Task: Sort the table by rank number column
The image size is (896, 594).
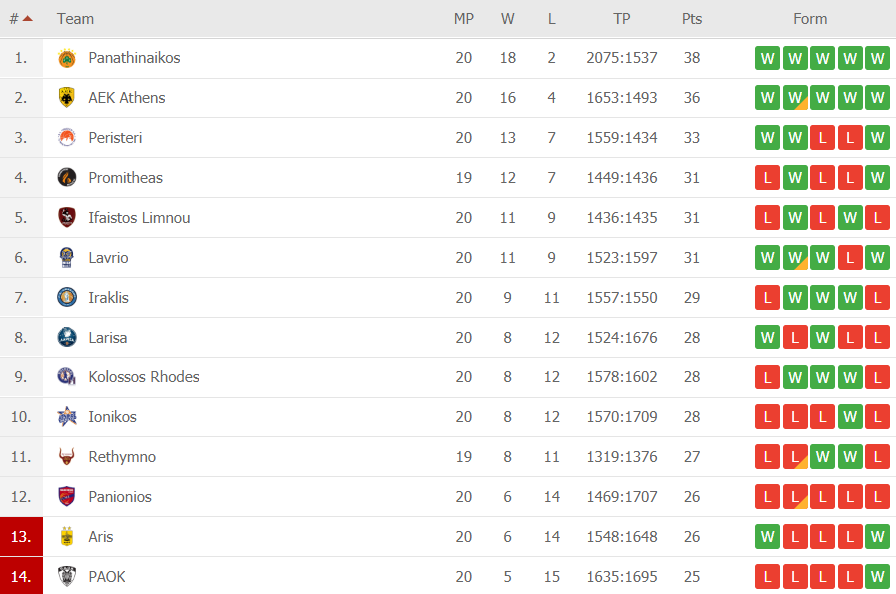Action: pyautogui.click(x=20, y=19)
